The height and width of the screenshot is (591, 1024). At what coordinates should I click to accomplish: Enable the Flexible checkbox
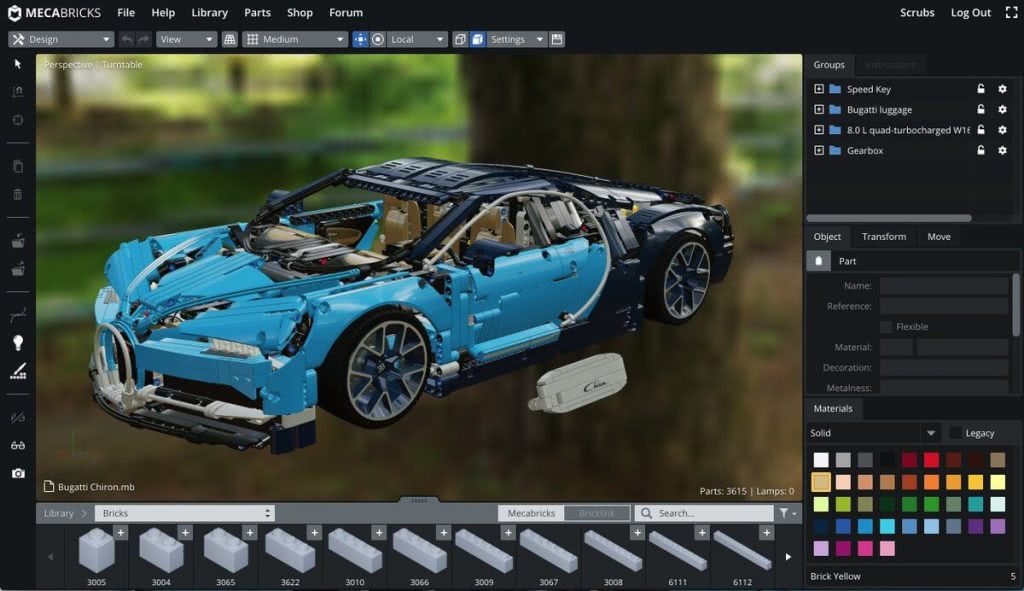click(x=886, y=327)
